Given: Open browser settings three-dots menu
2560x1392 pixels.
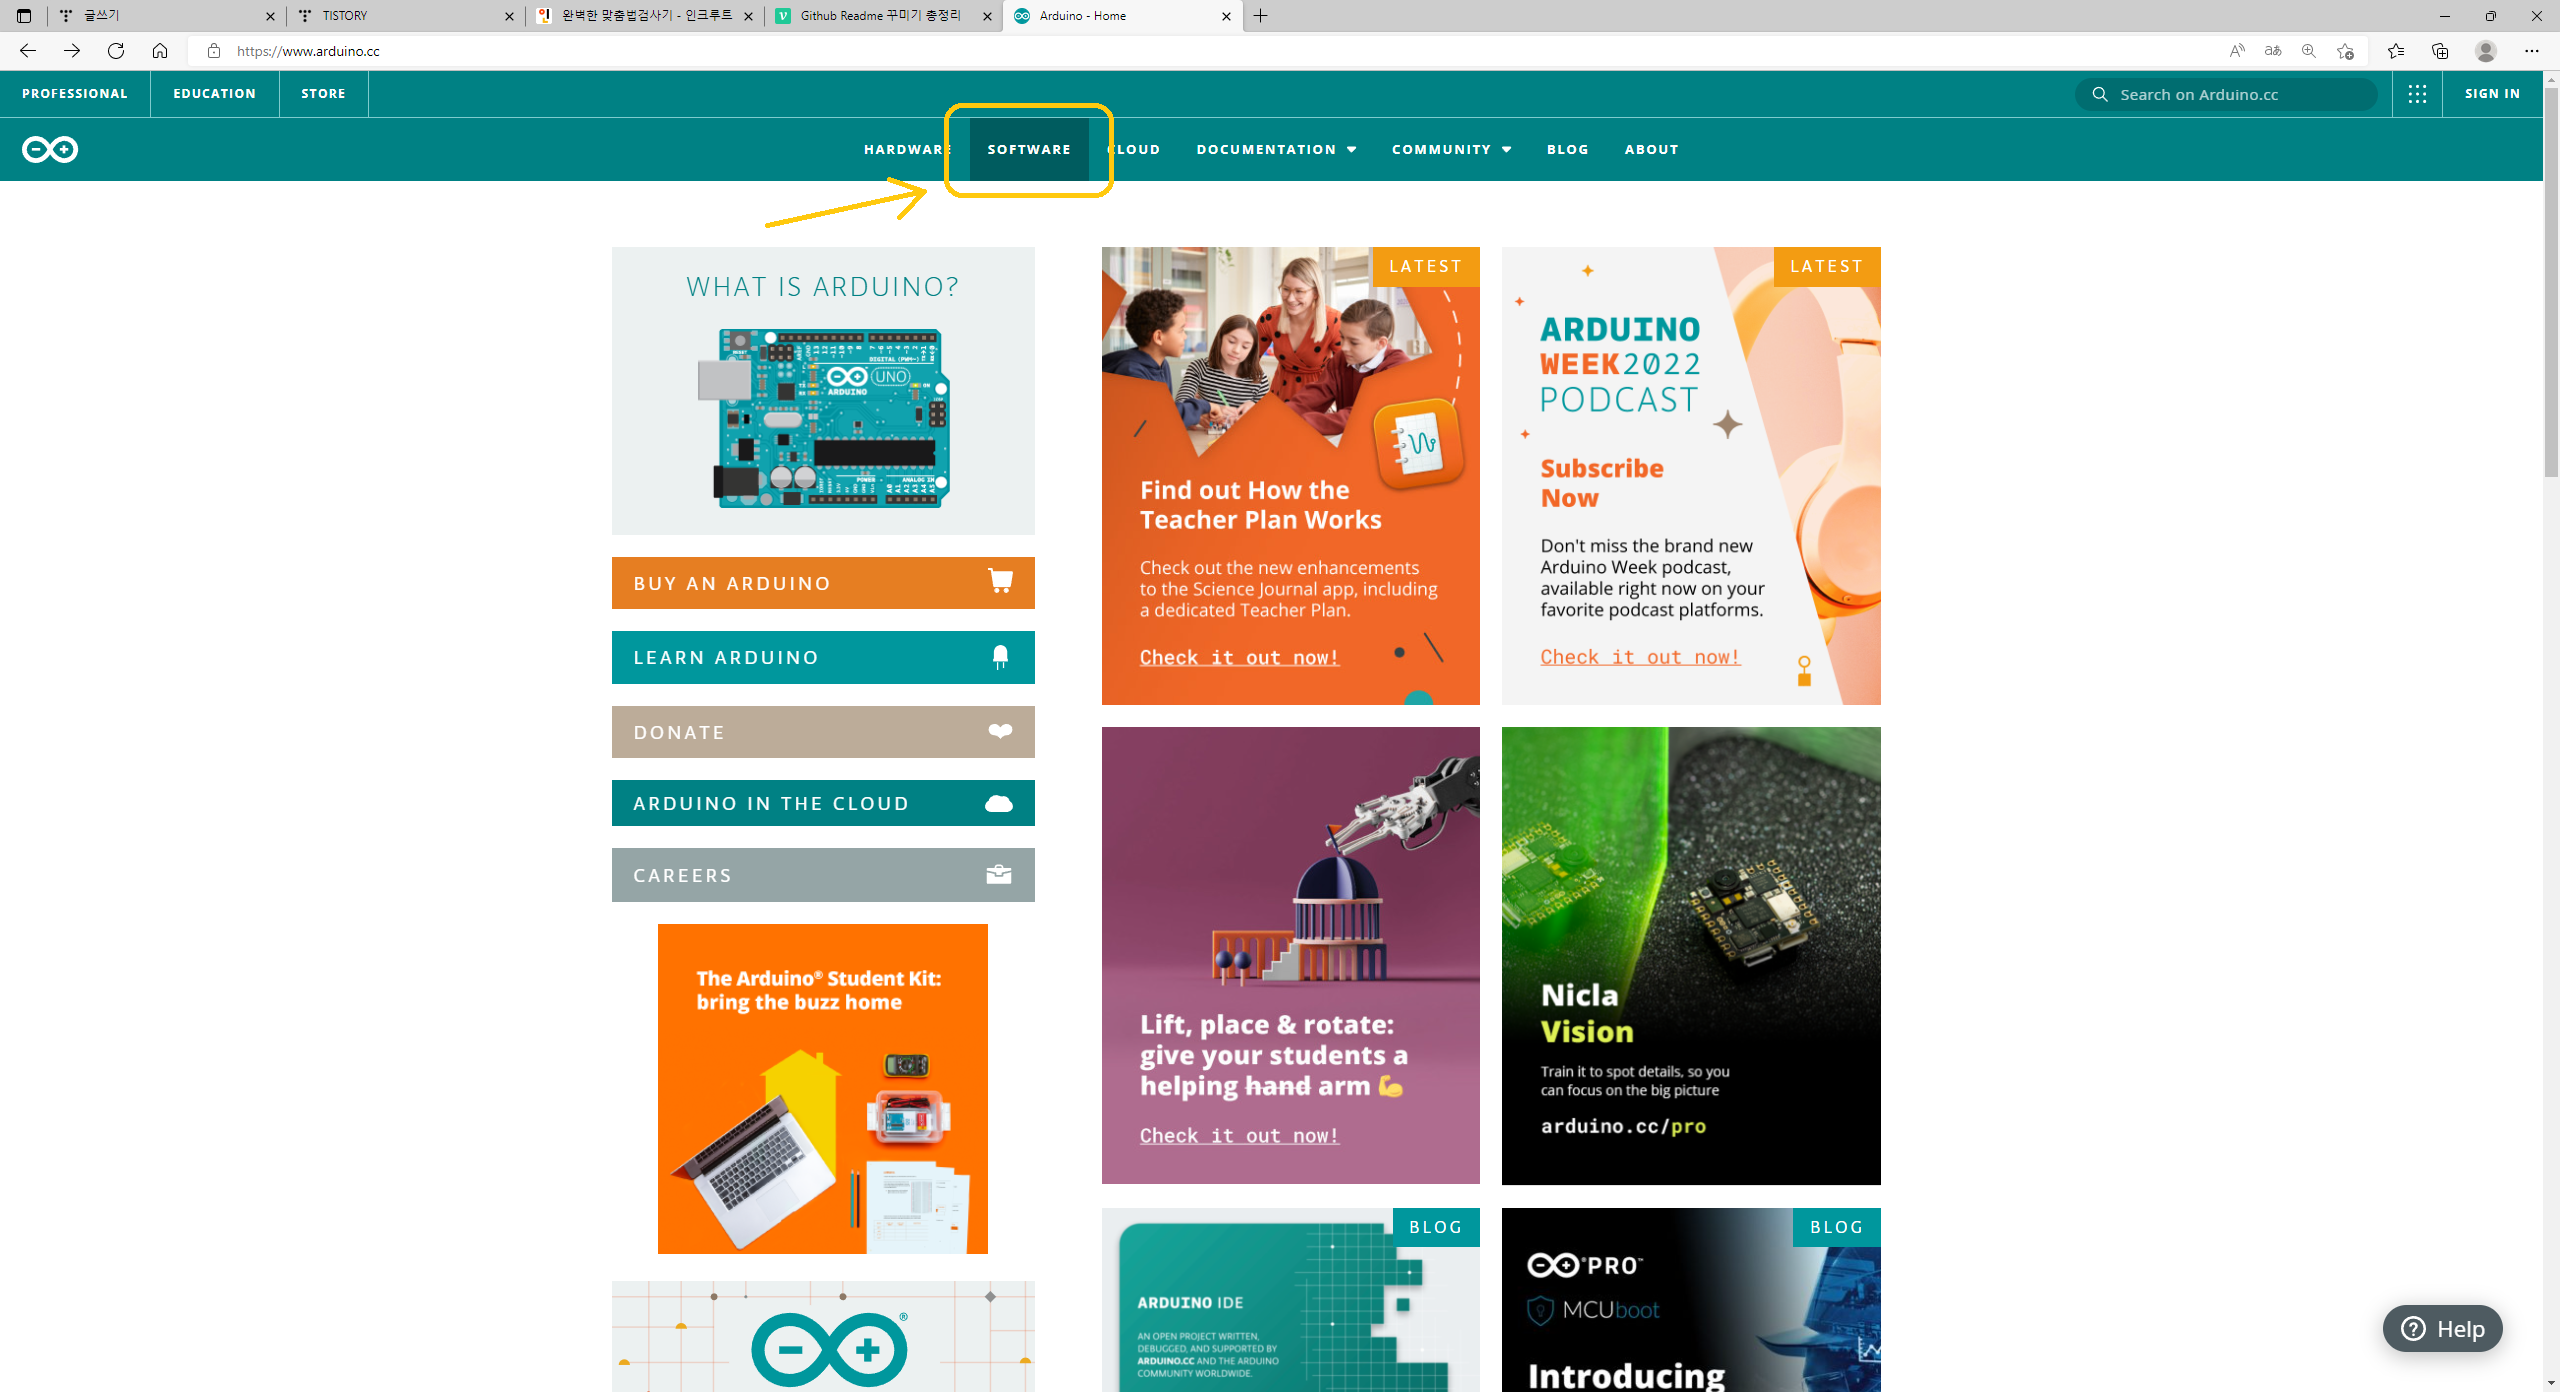Looking at the screenshot, I should pos(2531,51).
